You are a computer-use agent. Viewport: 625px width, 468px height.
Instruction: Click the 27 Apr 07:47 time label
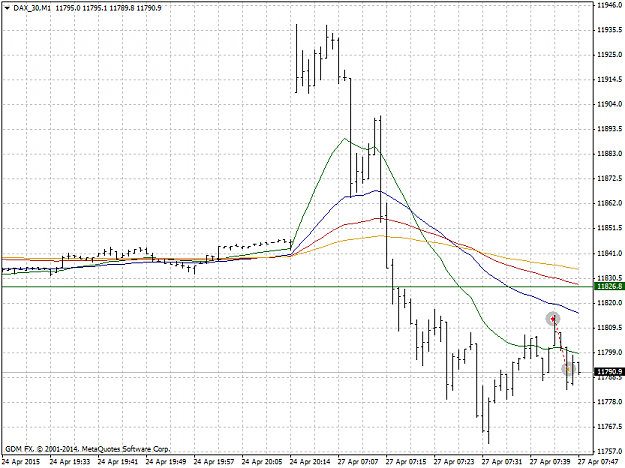pos(598,462)
